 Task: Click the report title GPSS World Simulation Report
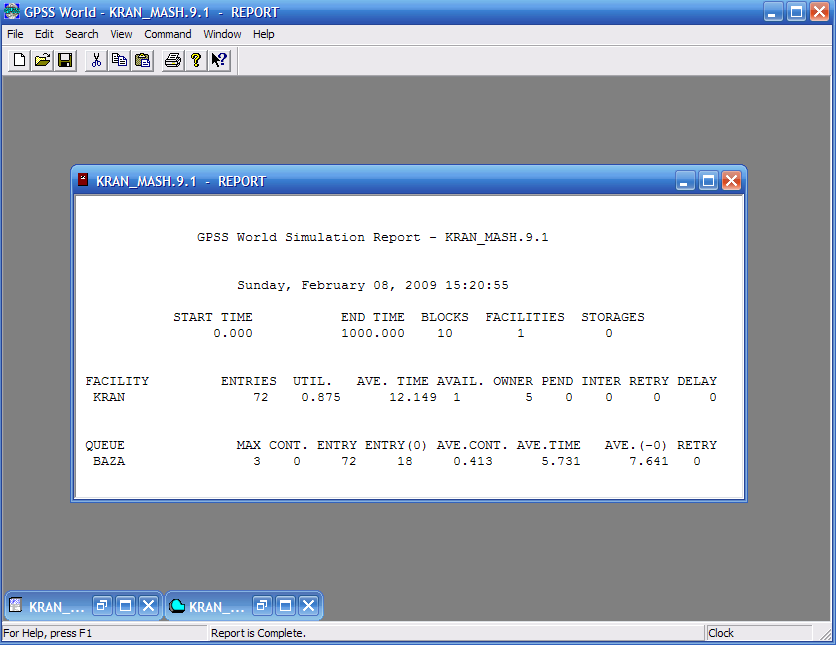coord(308,237)
